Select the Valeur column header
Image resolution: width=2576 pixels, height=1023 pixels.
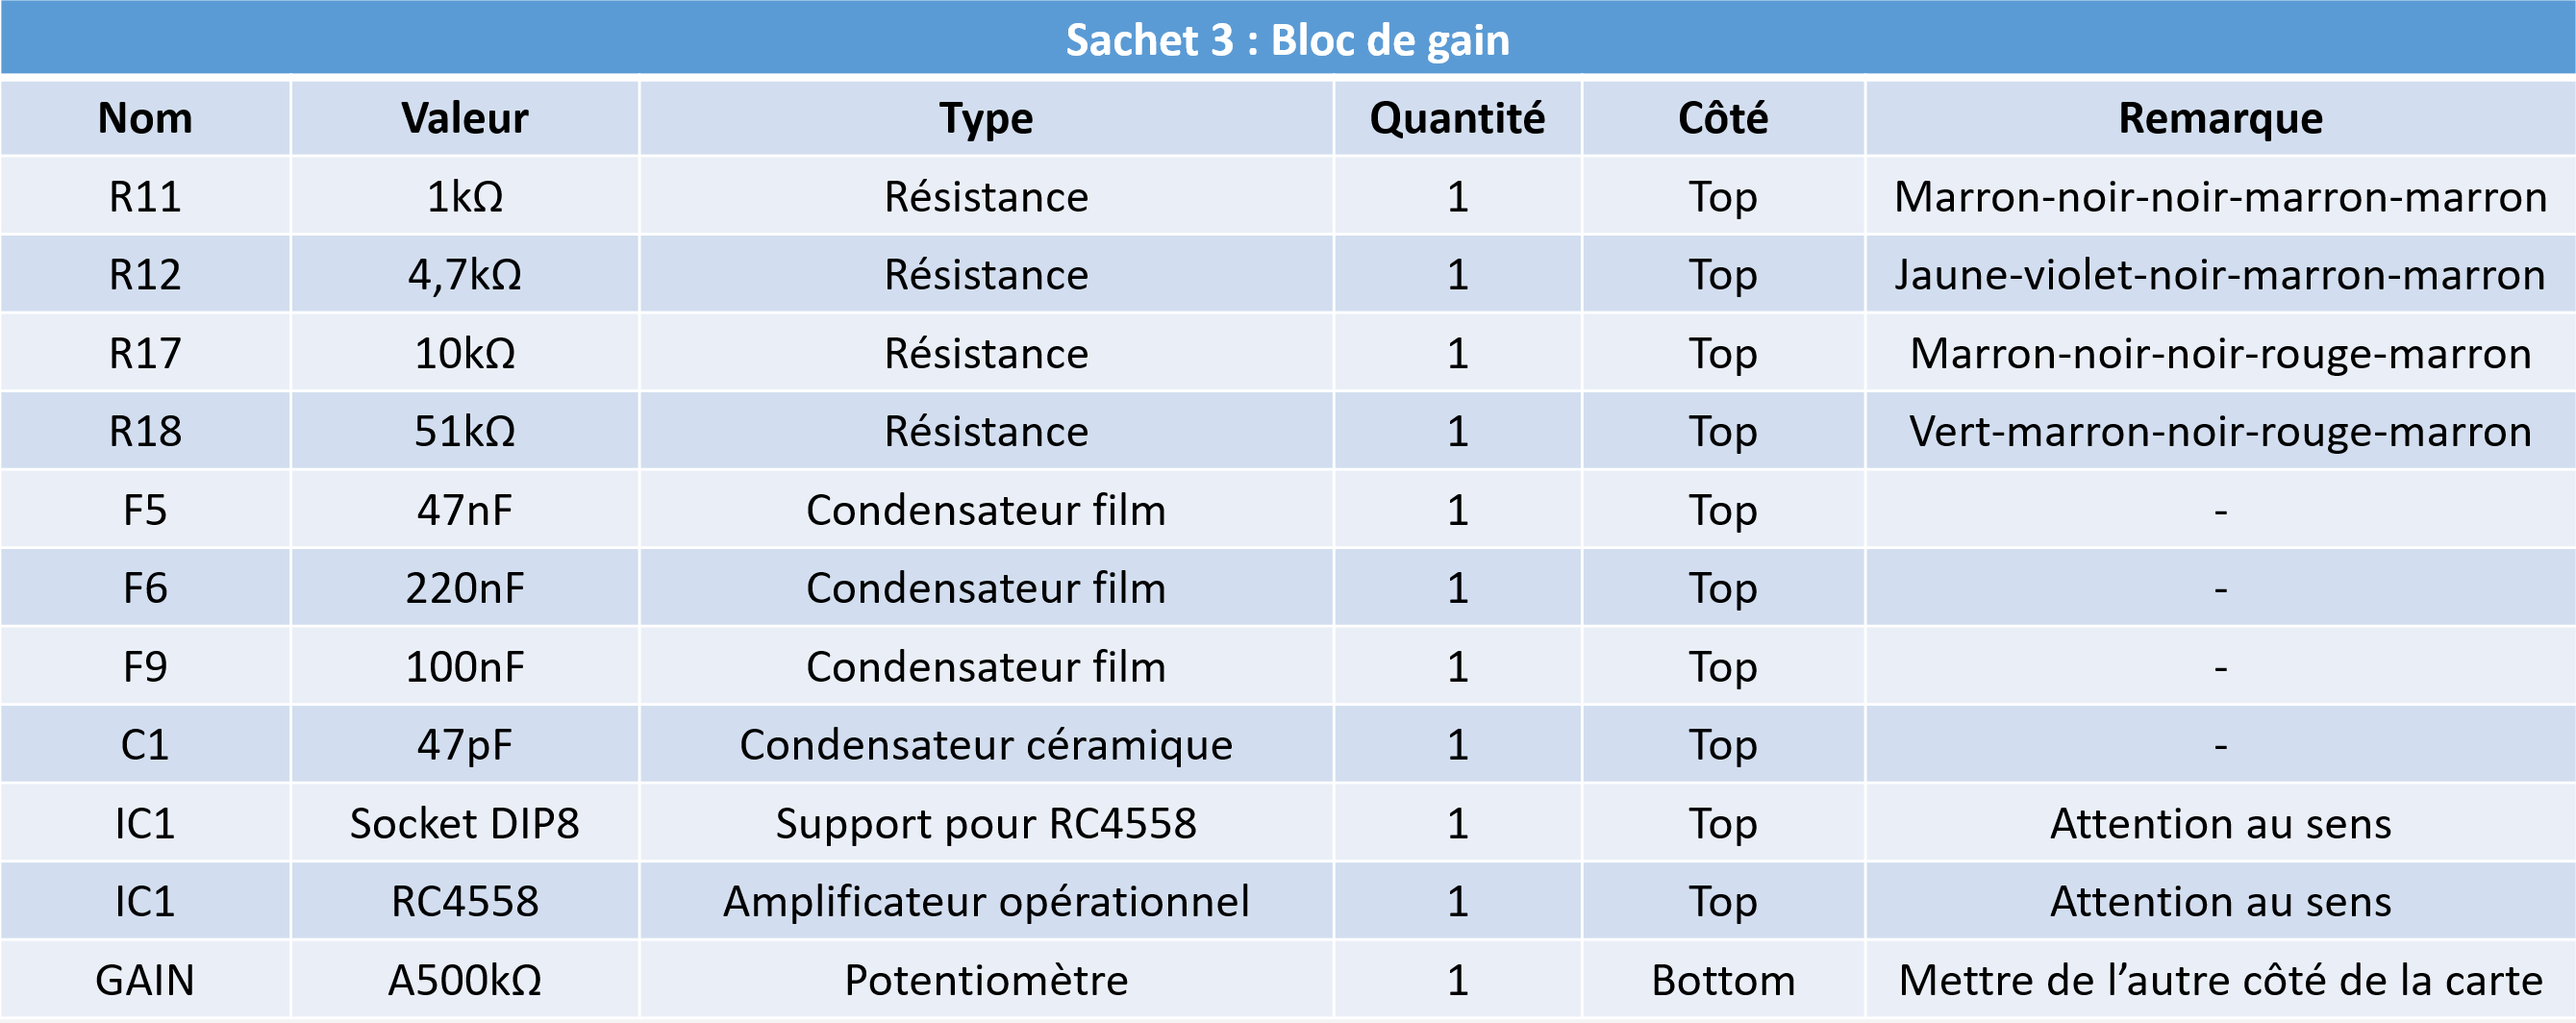click(464, 118)
